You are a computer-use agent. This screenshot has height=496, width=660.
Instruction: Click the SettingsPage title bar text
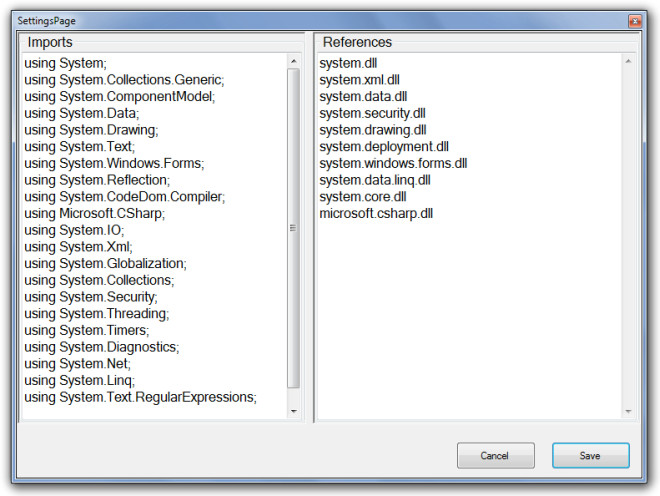tap(46, 21)
